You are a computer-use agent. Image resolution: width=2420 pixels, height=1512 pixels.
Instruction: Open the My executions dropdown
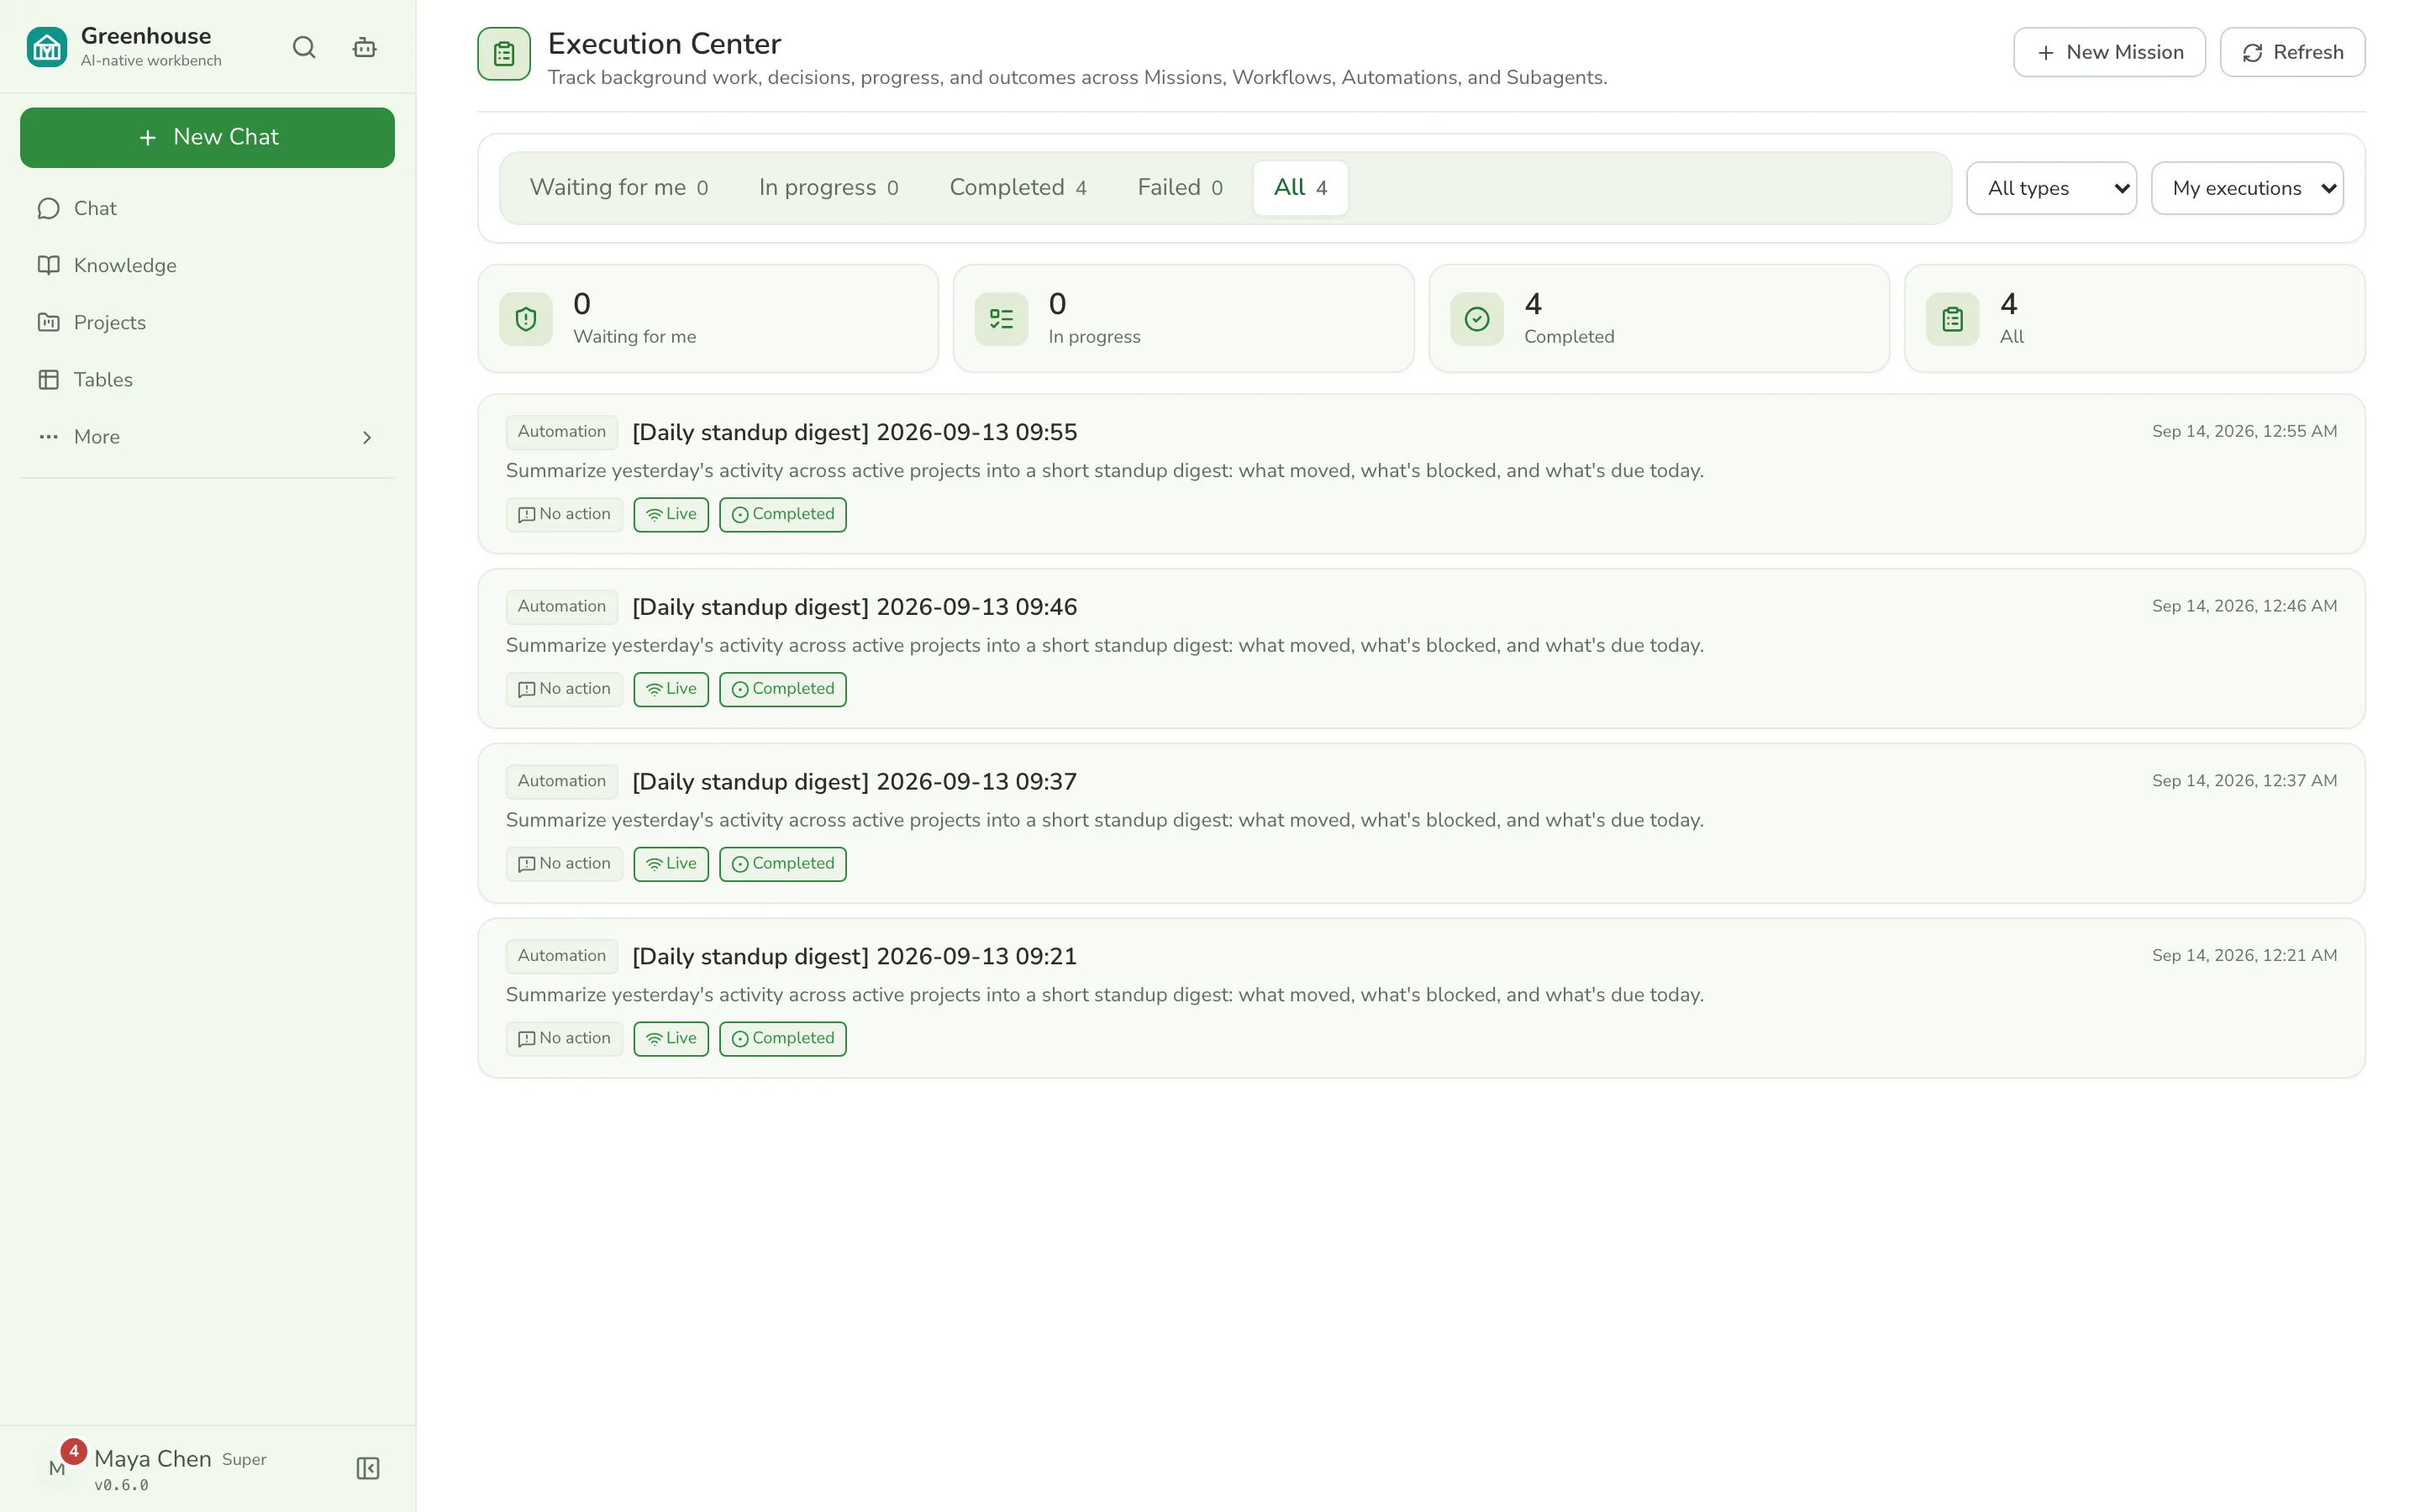point(2247,188)
